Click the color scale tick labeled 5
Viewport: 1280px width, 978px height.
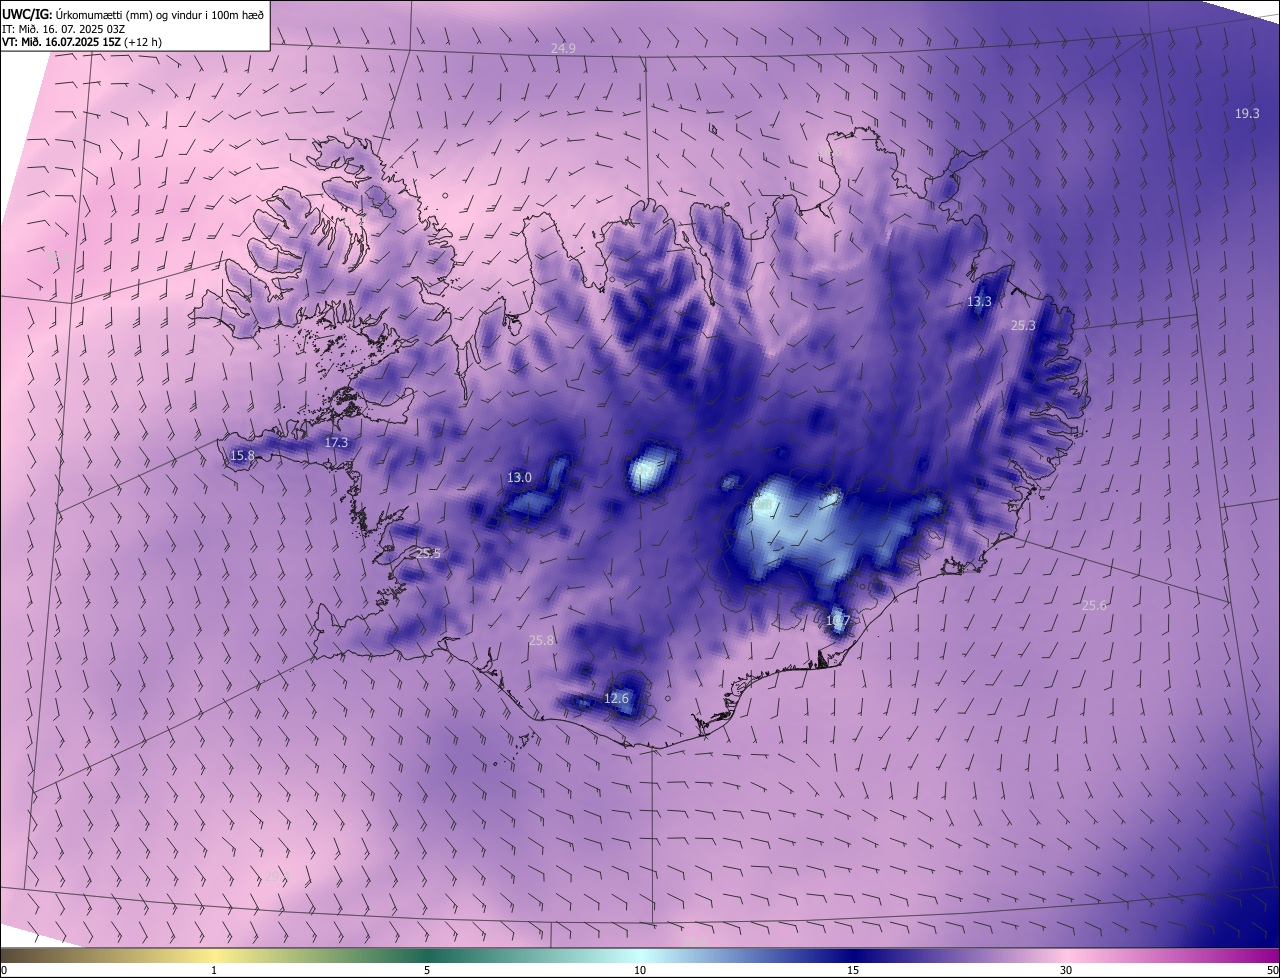click(x=427, y=970)
